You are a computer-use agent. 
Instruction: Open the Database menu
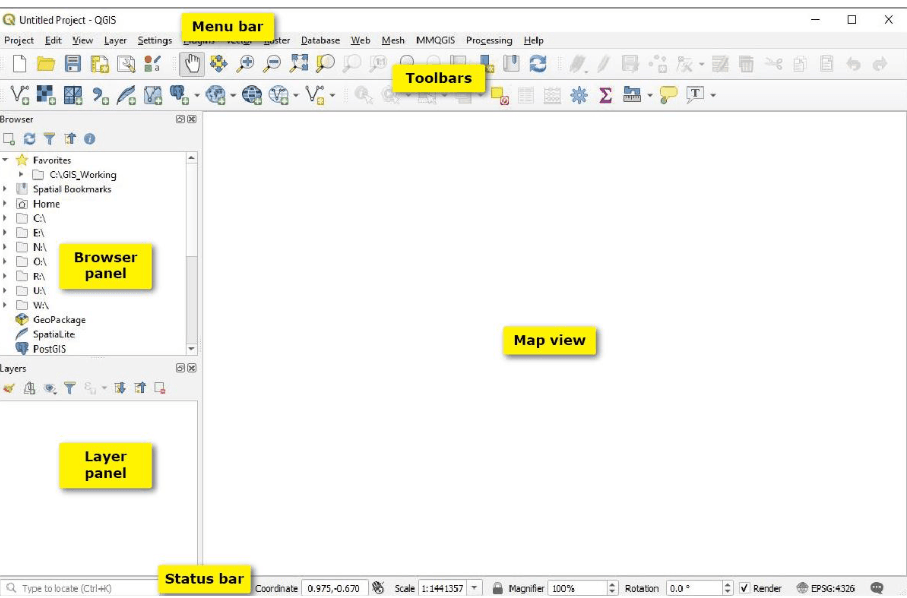point(320,41)
